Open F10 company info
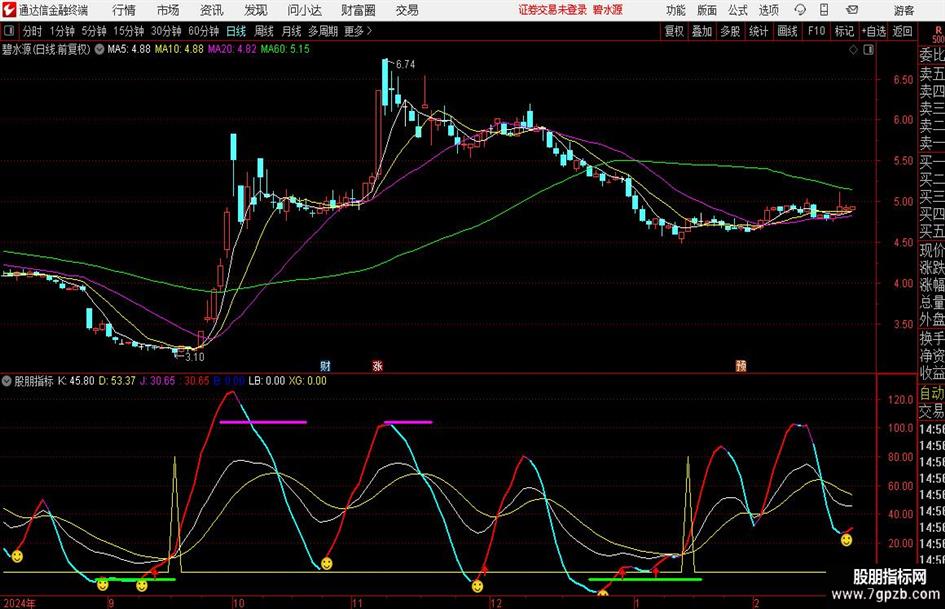The height and width of the screenshot is (609, 945). click(816, 31)
